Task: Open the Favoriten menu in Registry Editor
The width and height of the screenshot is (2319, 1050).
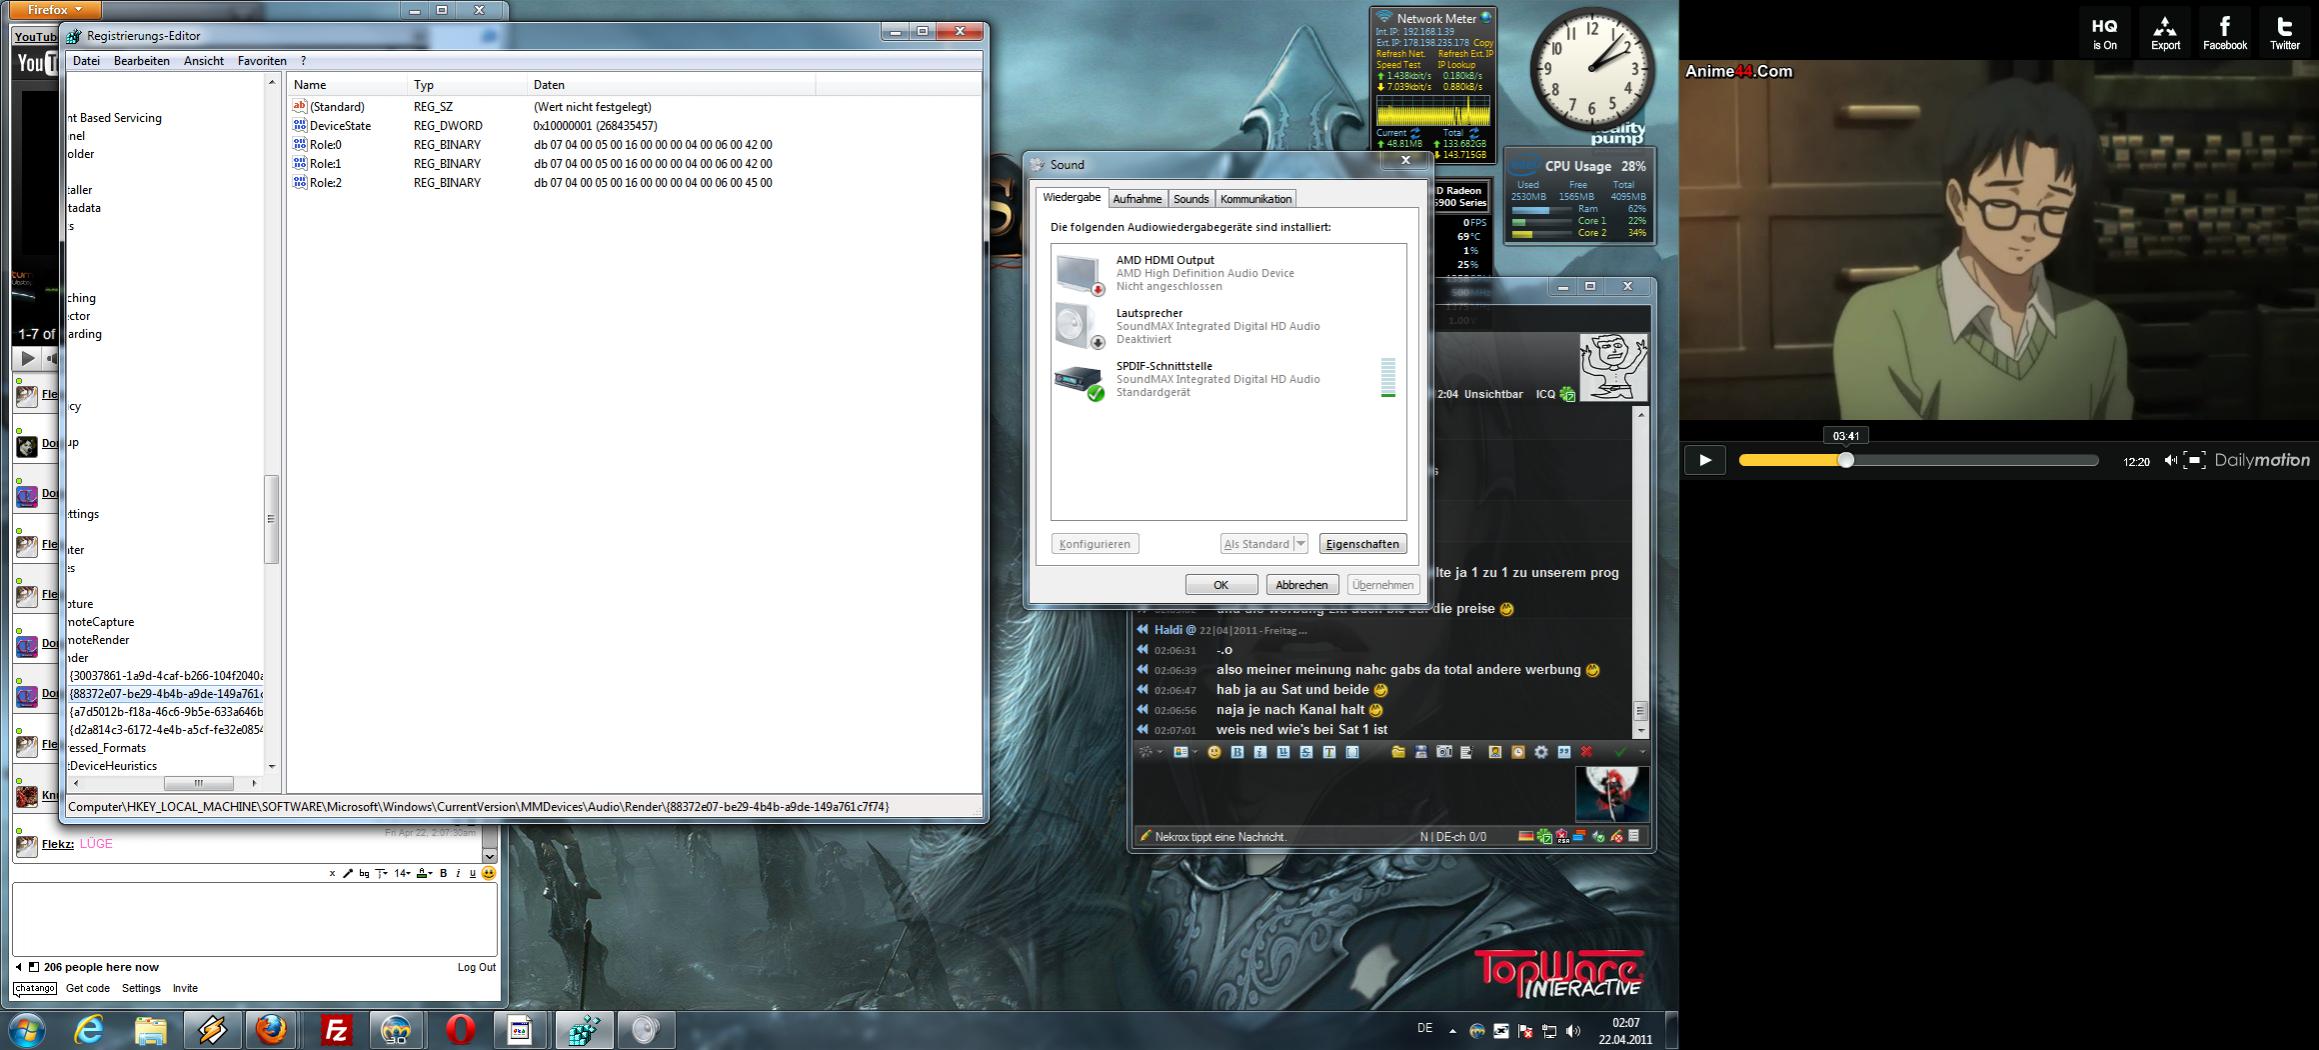Action: [262, 61]
